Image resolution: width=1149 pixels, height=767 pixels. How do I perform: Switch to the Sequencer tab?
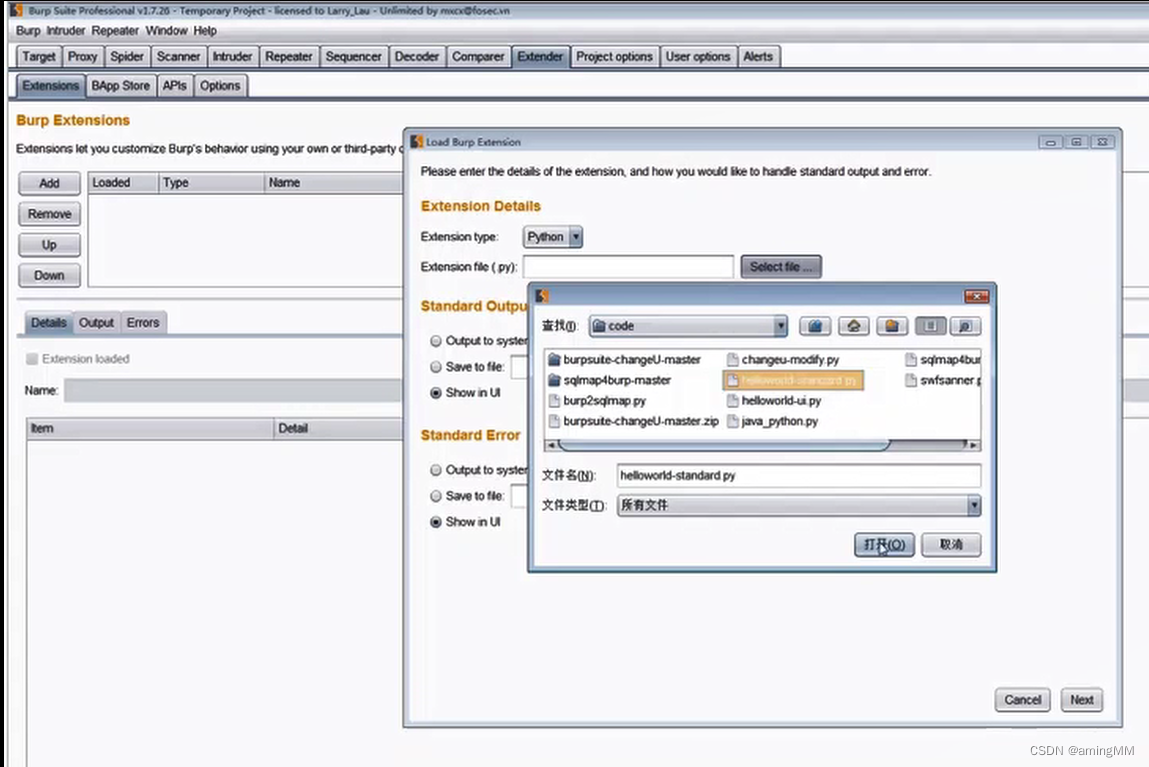click(353, 56)
